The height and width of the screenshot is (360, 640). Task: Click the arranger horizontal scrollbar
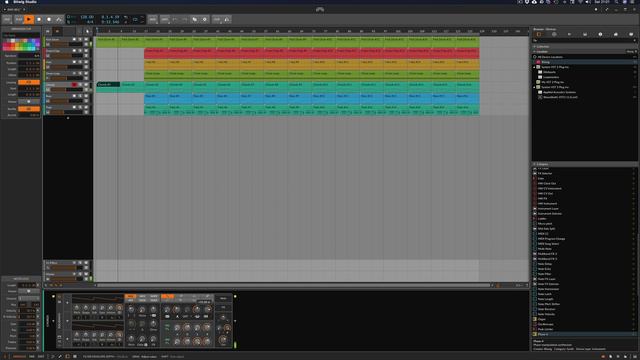tap(293, 285)
